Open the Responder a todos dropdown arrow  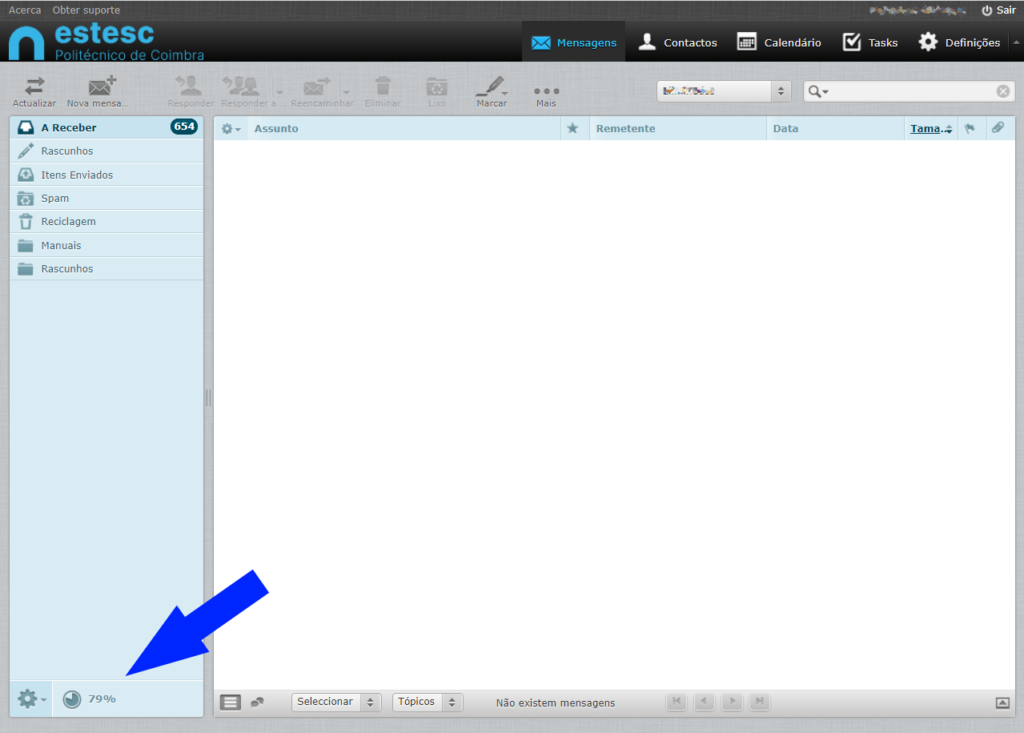(x=280, y=92)
